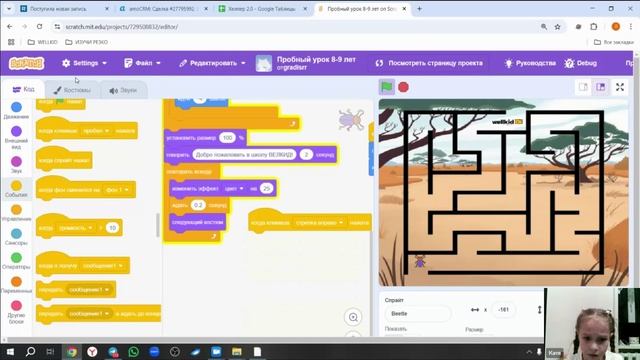Viewport: 640px width, 360px height.
Task: Reload the browser page
Action: pos(40,27)
